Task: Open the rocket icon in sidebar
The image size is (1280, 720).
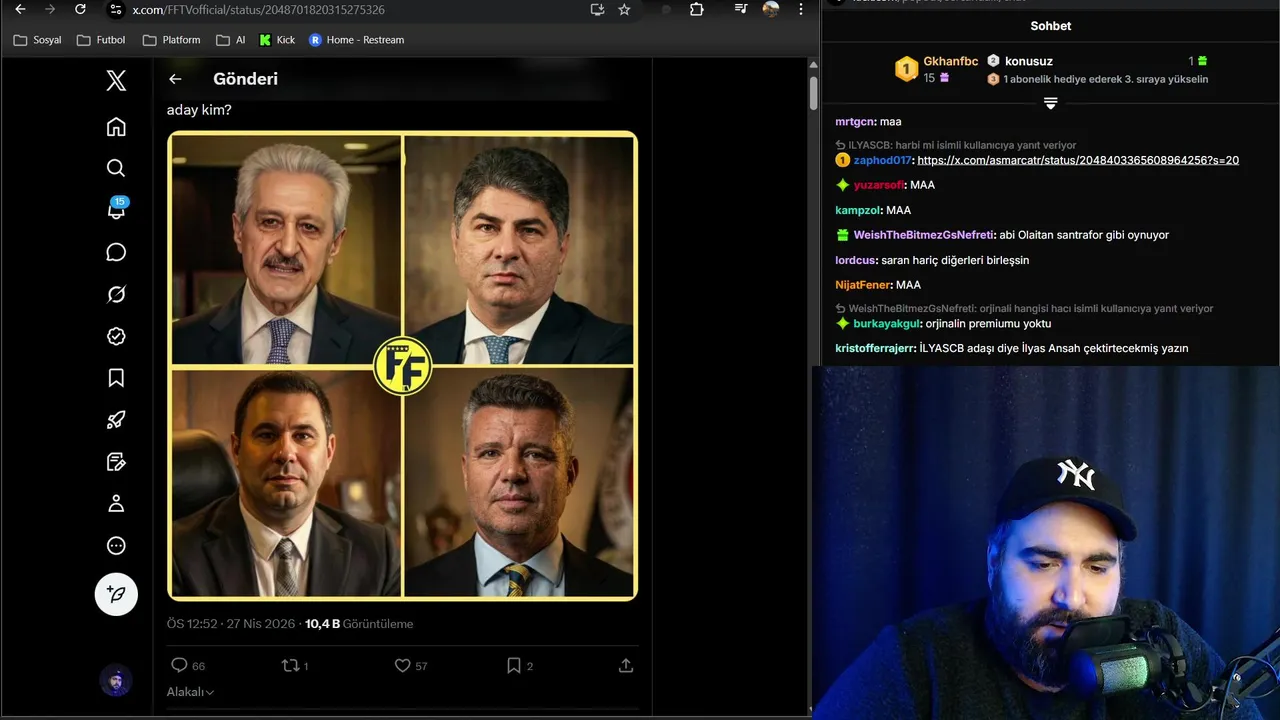Action: pyautogui.click(x=116, y=420)
